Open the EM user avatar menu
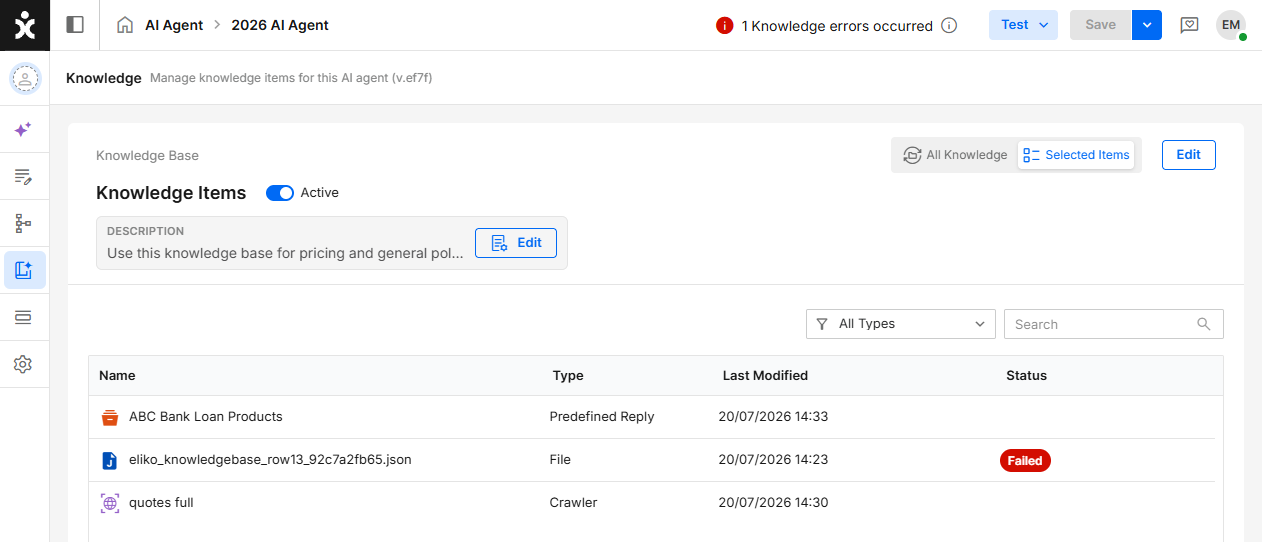Screen dimensions: 1262x542 pos(1231,25)
